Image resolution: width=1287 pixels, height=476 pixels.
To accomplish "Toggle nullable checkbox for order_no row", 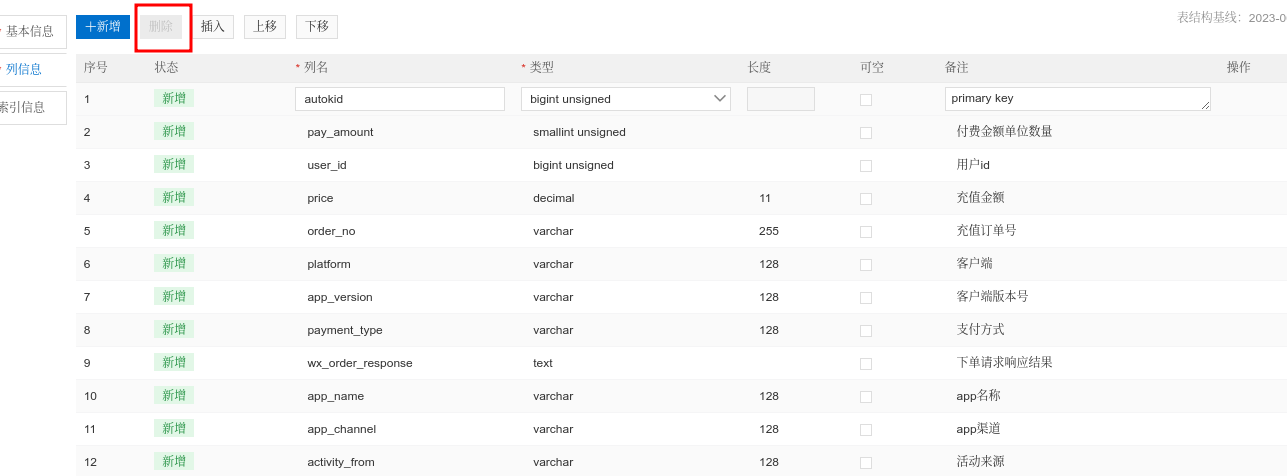I will click(x=866, y=232).
